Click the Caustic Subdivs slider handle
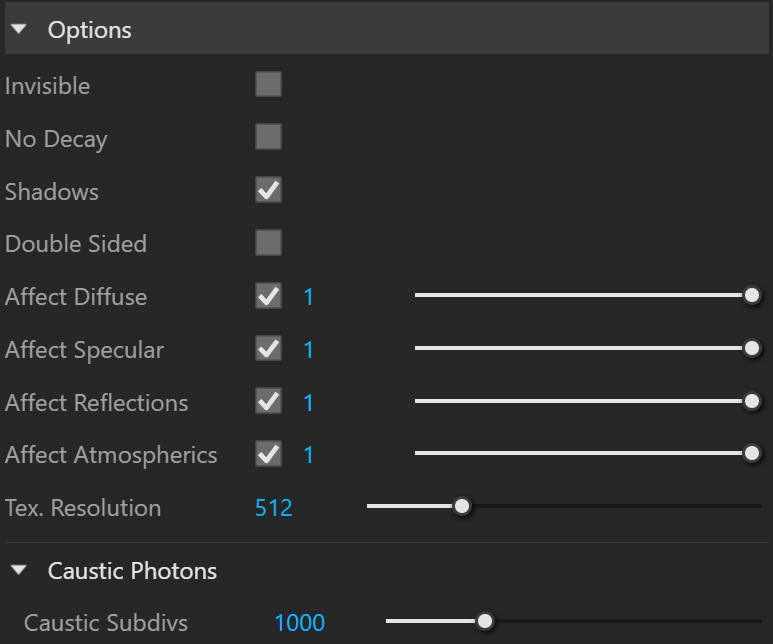The height and width of the screenshot is (644, 773). coord(485,621)
